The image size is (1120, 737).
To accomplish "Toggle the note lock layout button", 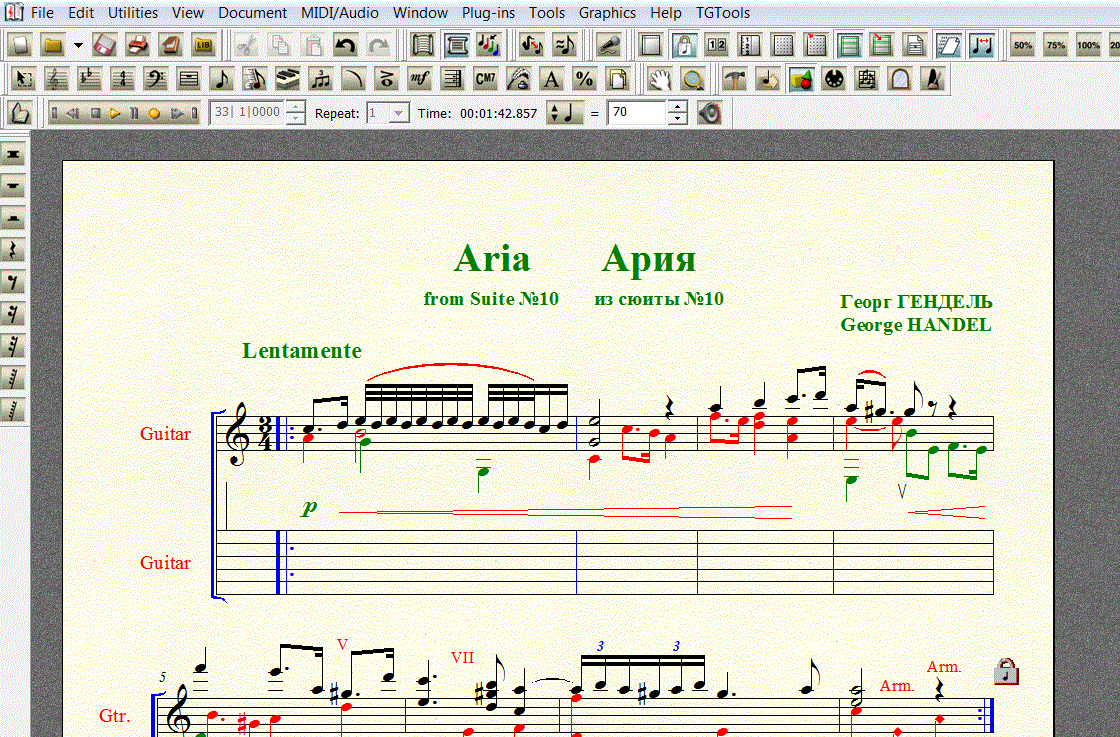I will pos(684,45).
